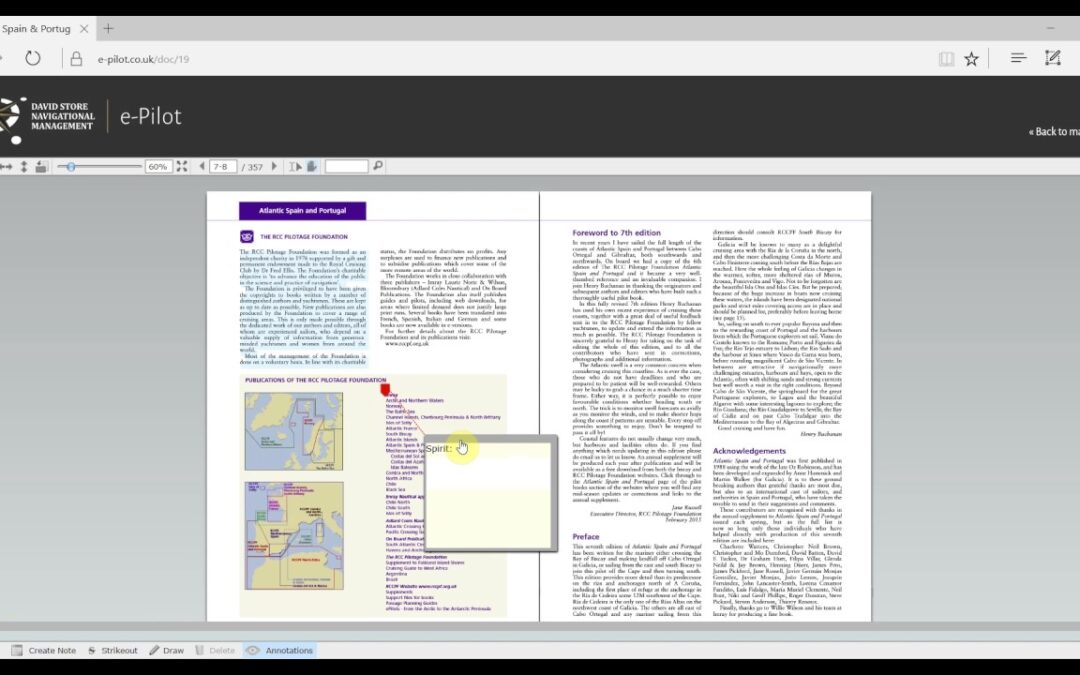
Task: Go to previous page with left arrow
Action: [202, 167]
